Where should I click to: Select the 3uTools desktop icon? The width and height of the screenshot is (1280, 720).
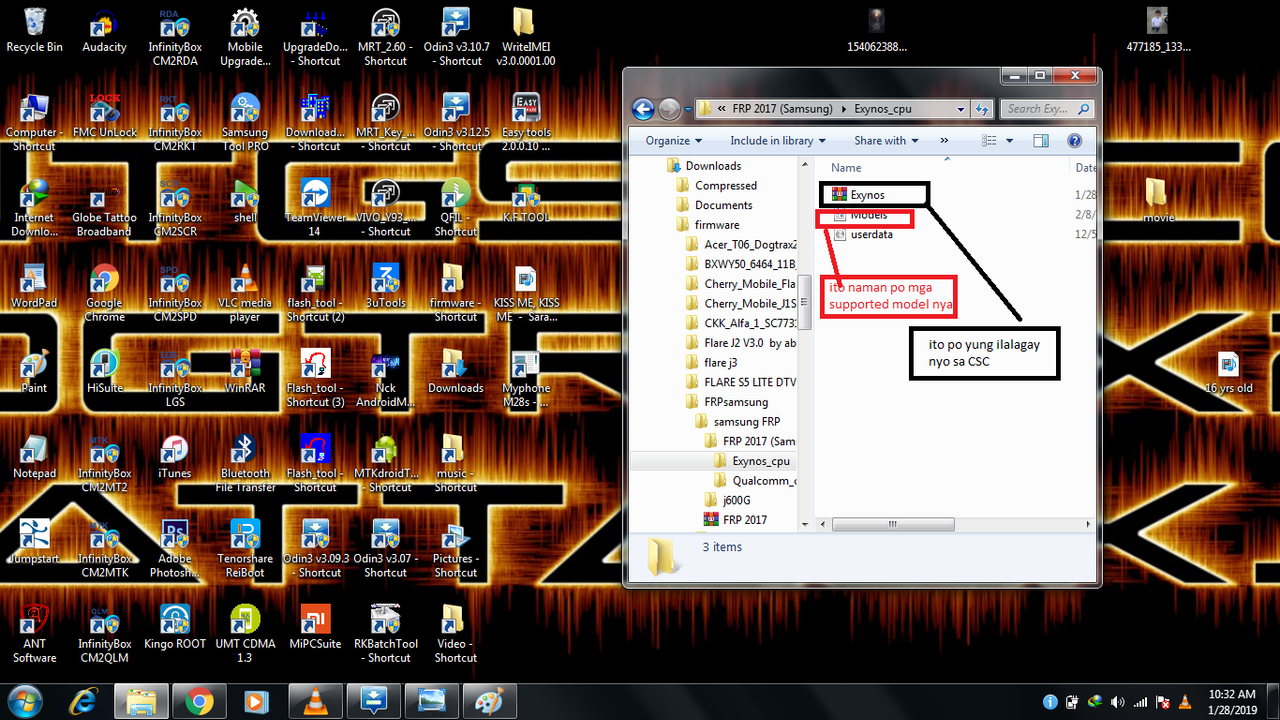385,285
